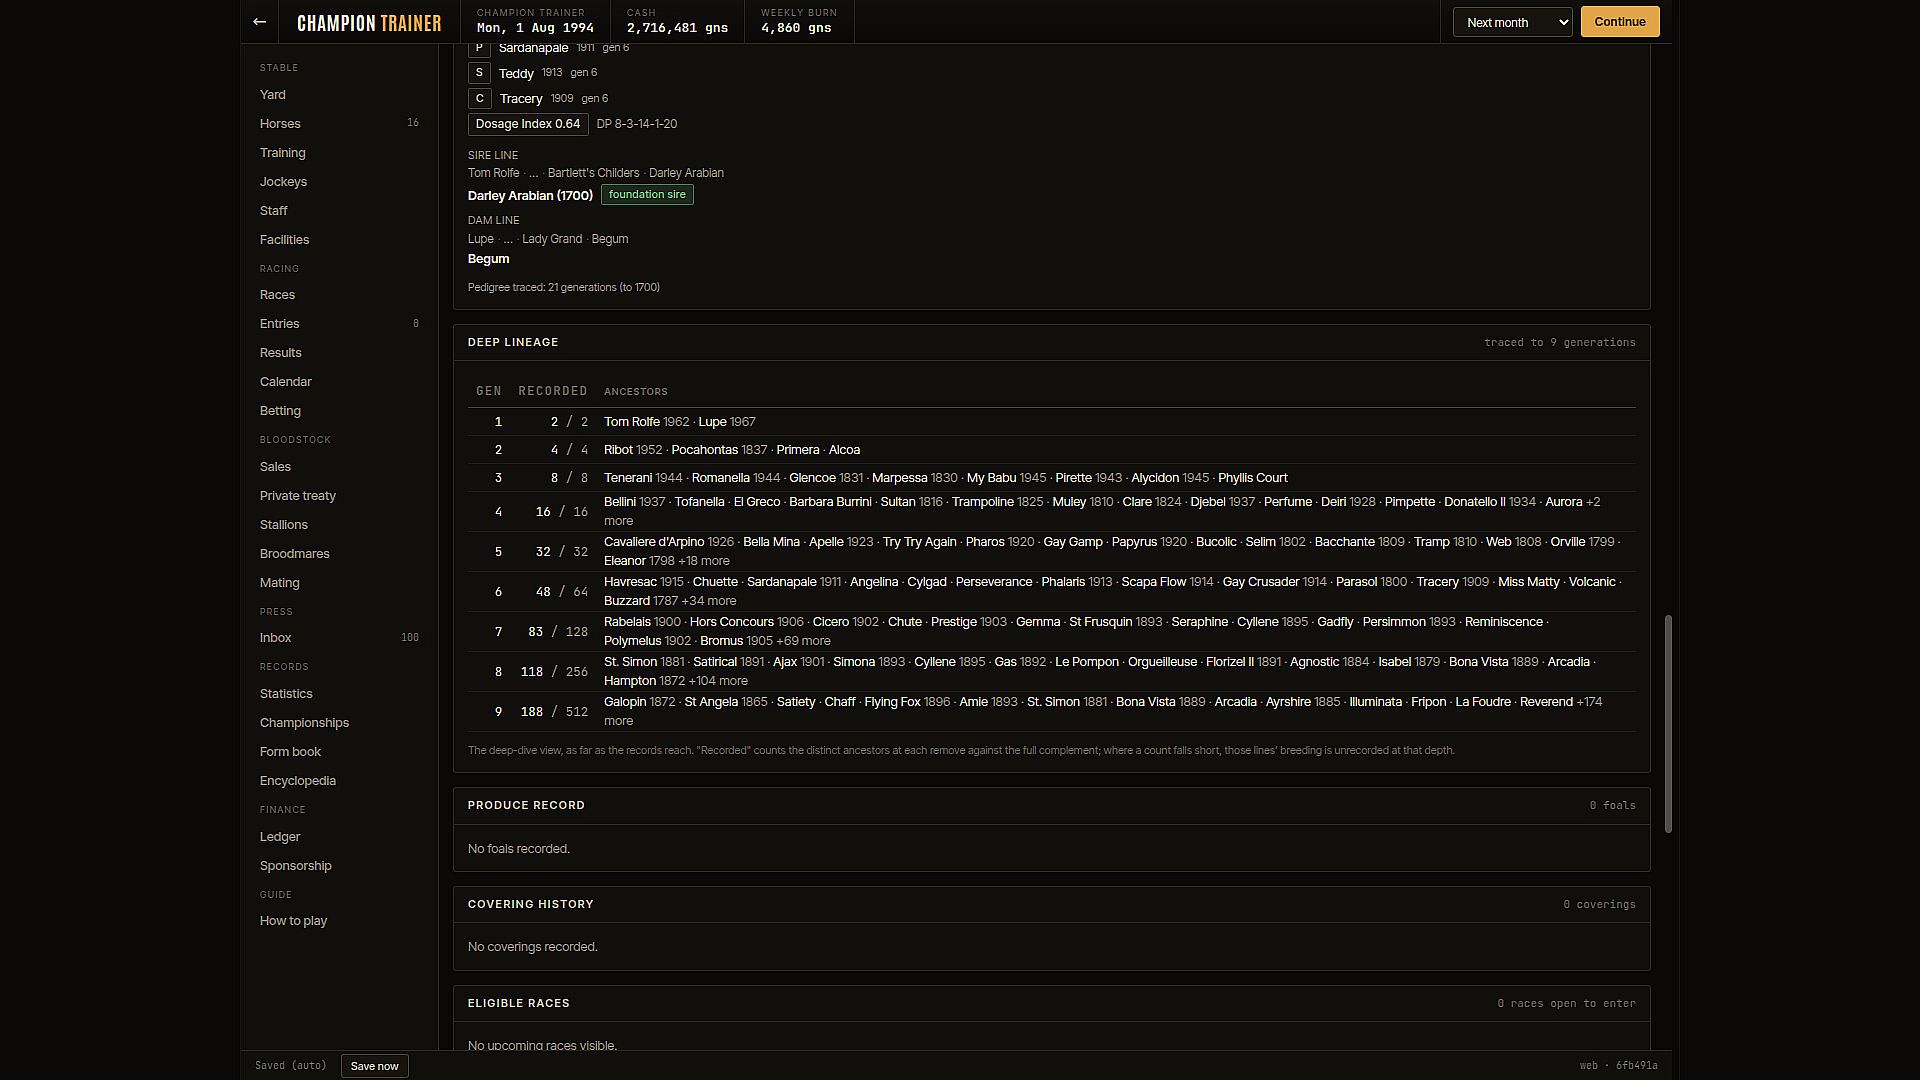The image size is (1920, 1080).
Task: Click the Save now button
Action: tap(375, 1066)
